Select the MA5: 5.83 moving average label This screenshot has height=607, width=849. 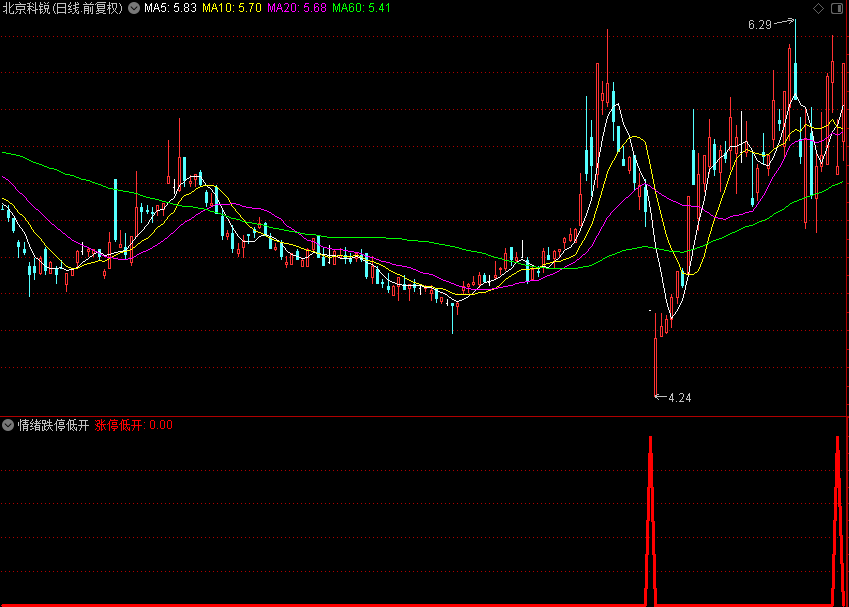tap(170, 8)
